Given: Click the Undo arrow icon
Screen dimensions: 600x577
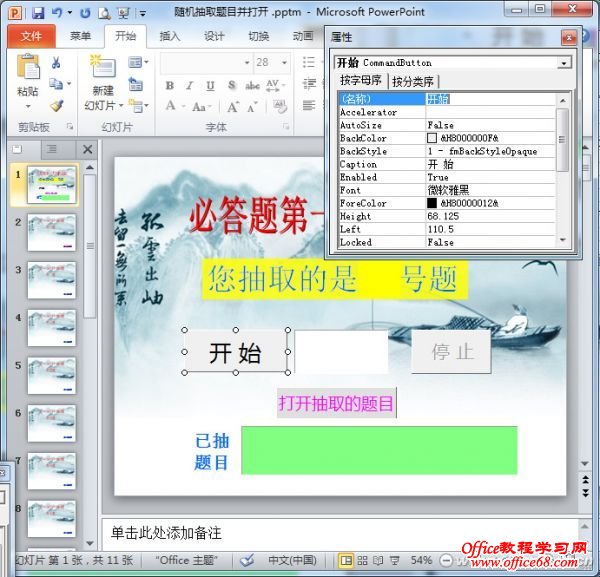Looking at the screenshot, I should click(57, 13).
